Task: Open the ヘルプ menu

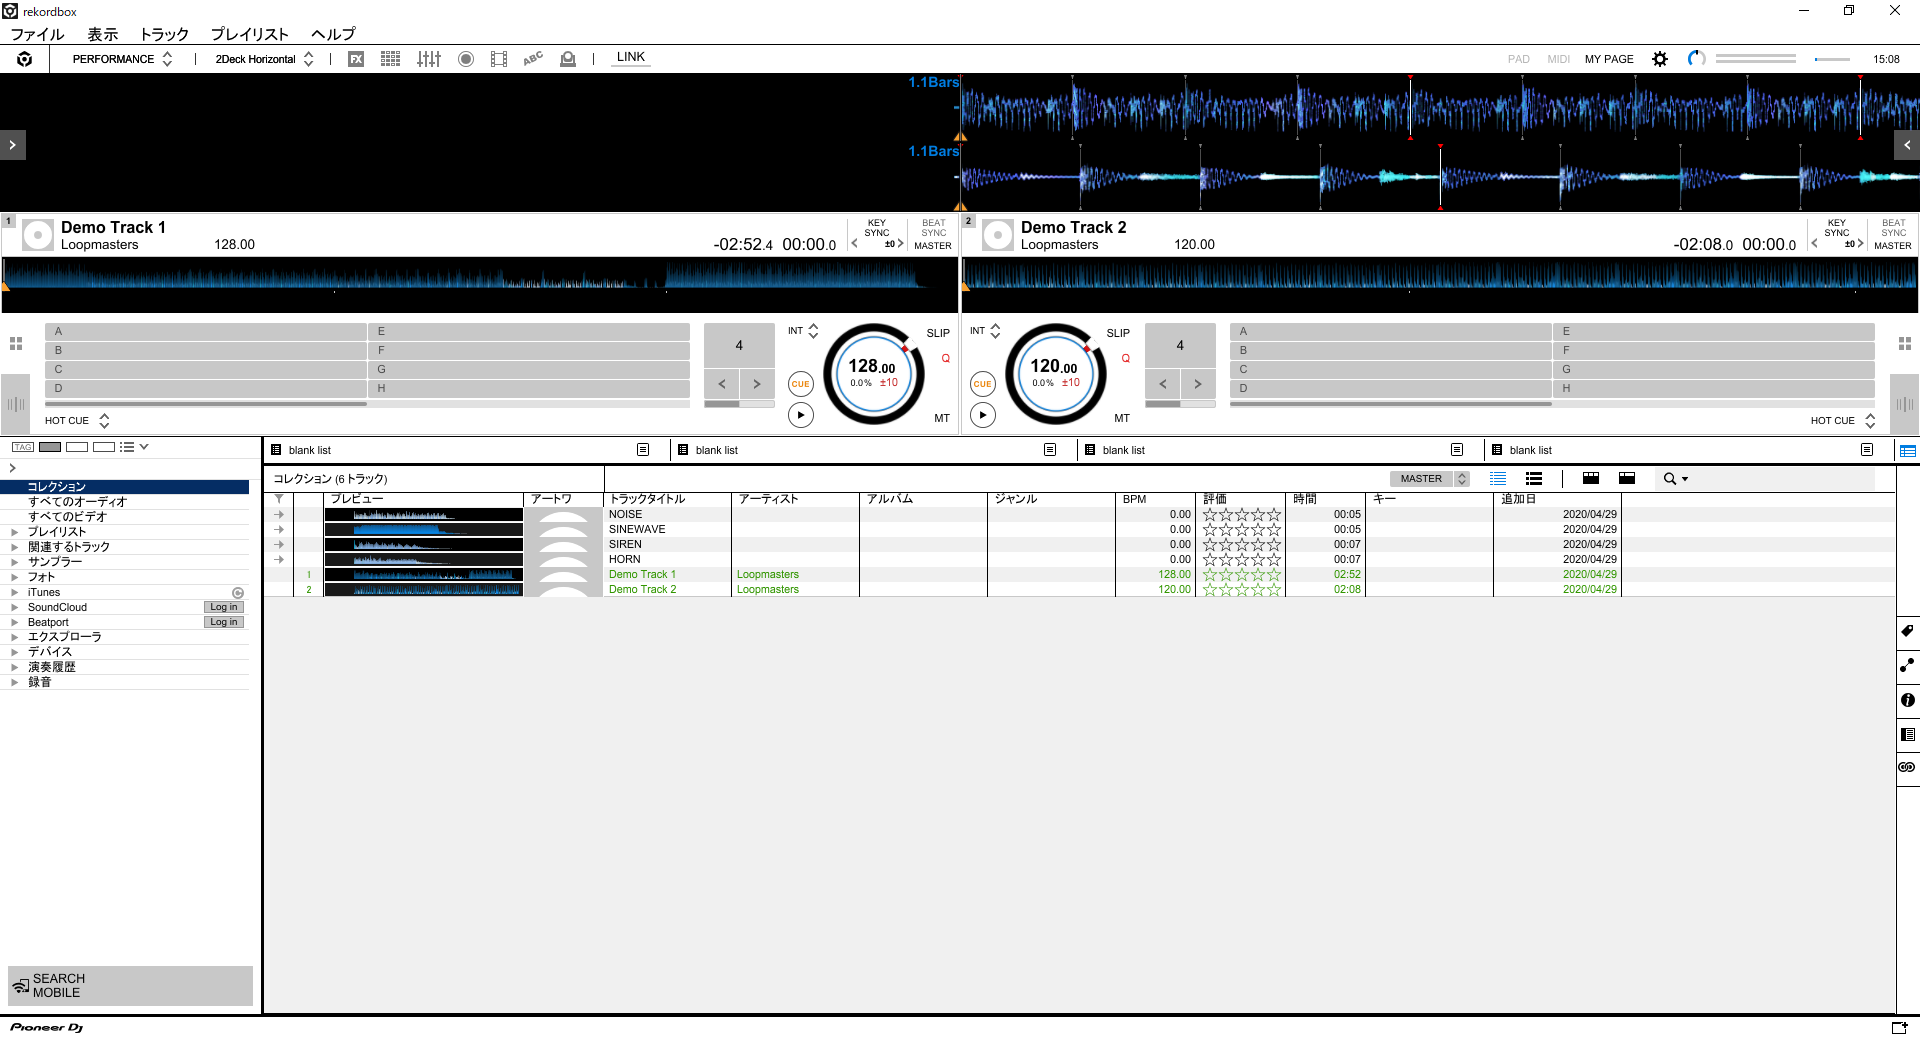Action: point(333,34)
